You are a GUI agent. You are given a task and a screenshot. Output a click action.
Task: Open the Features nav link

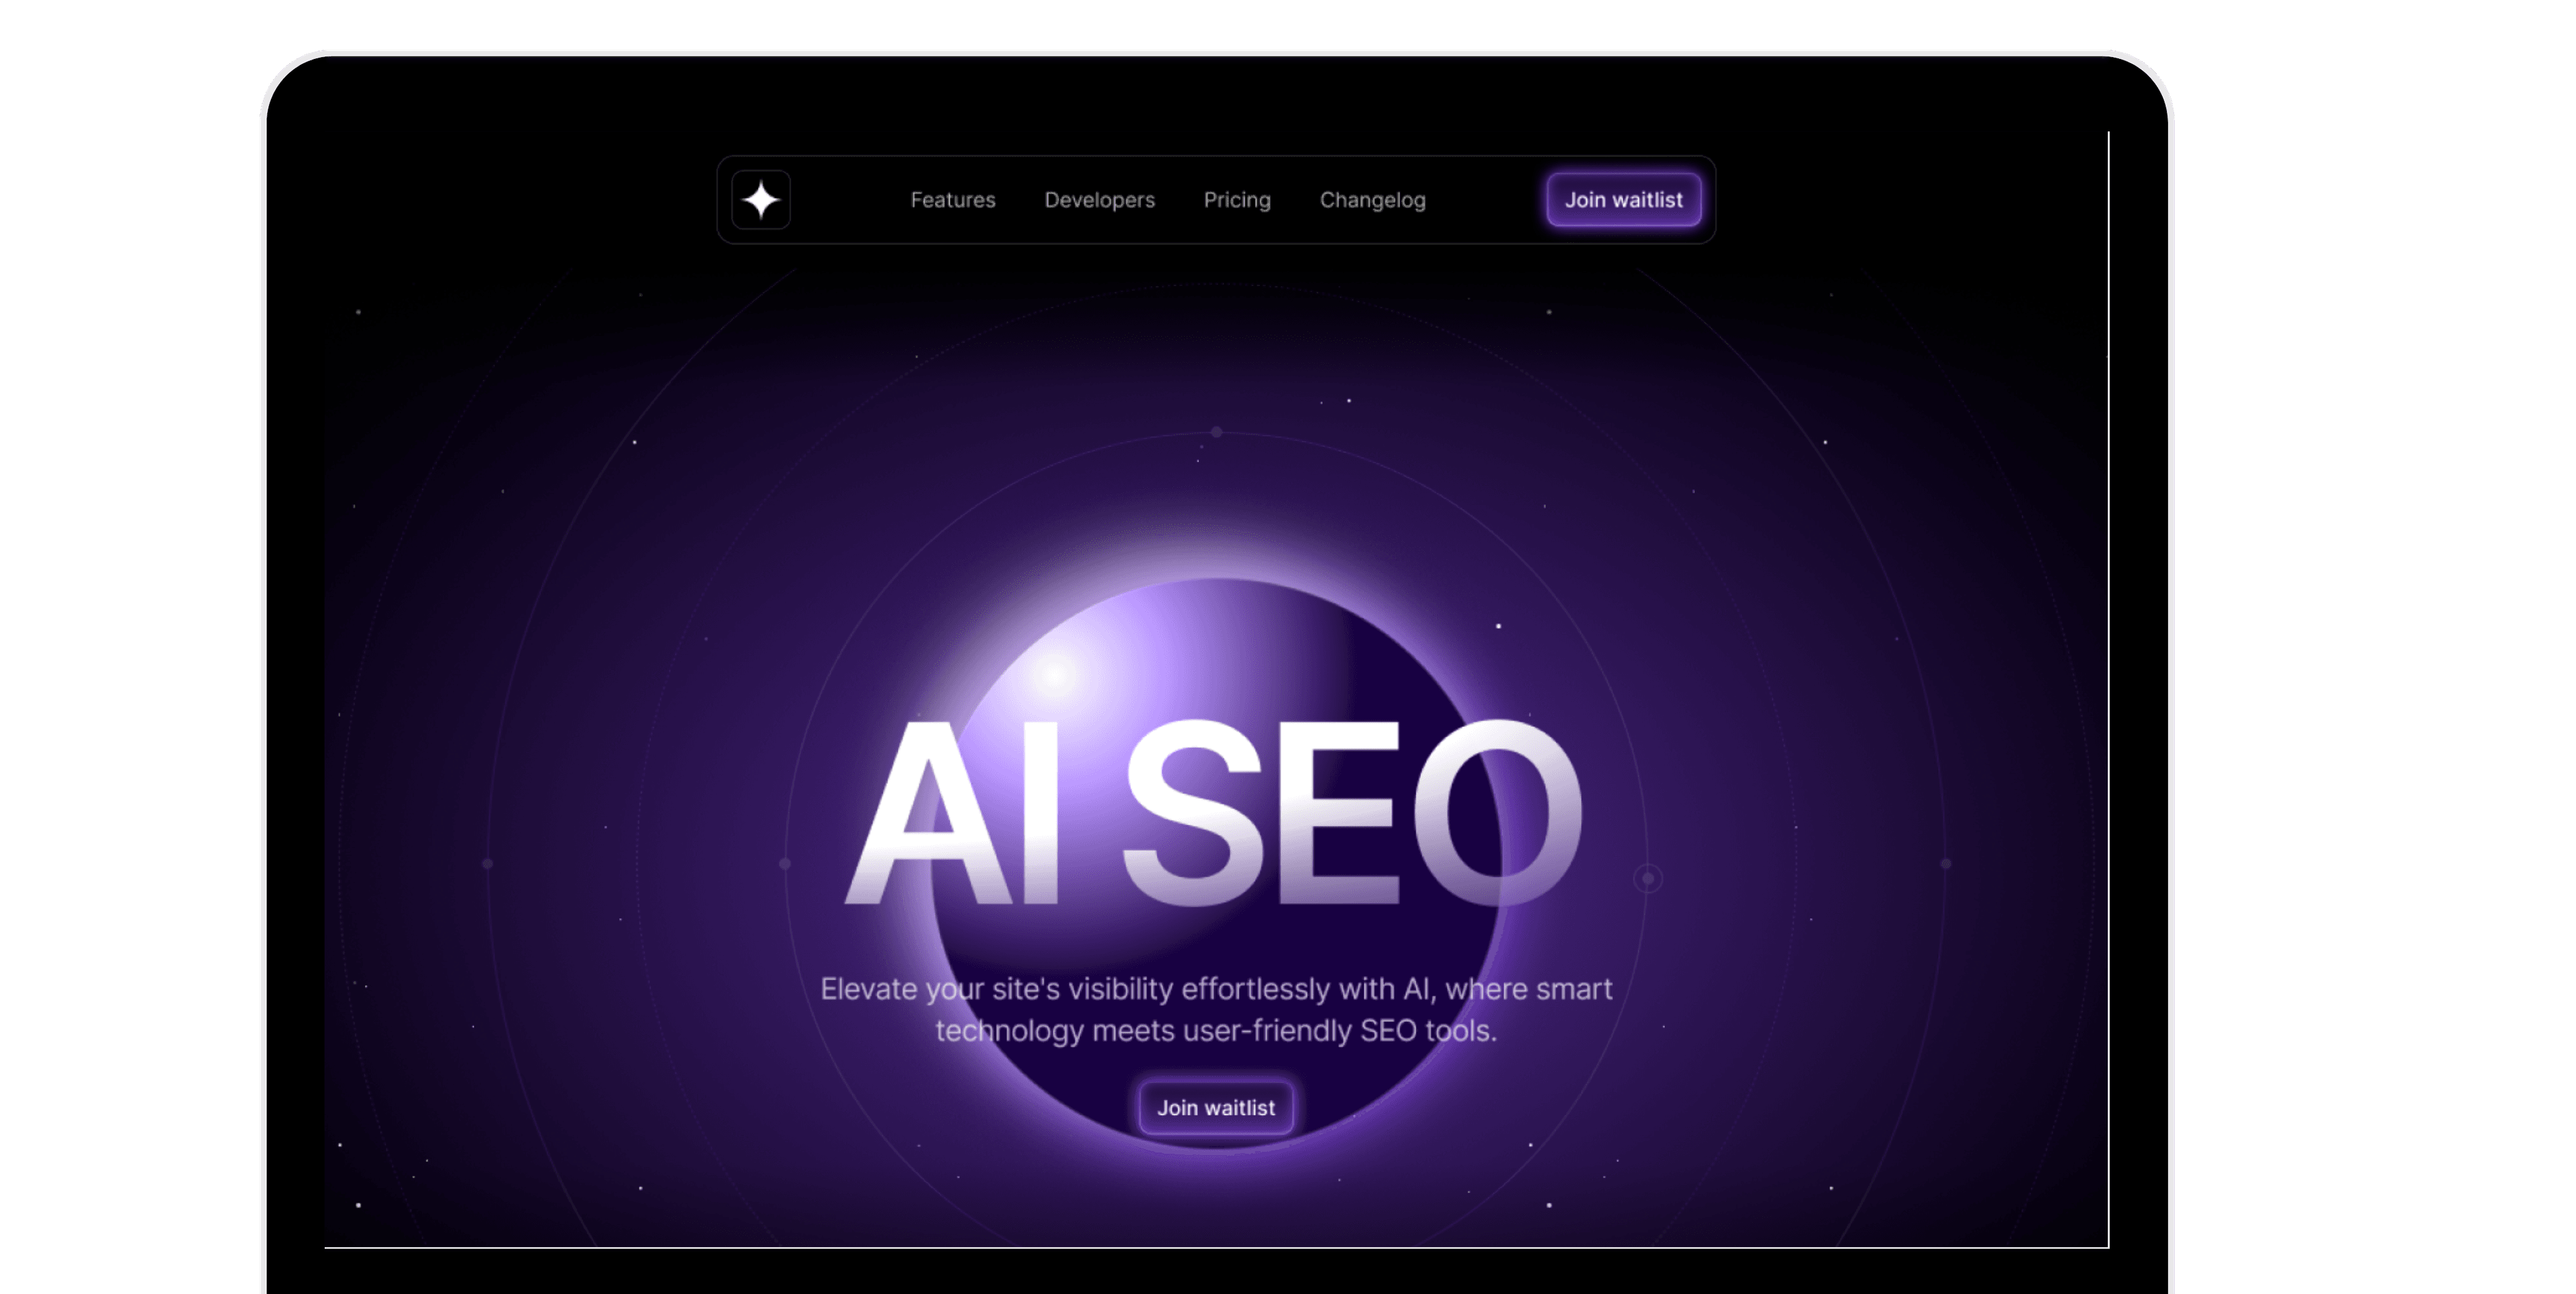pos(953,200)
